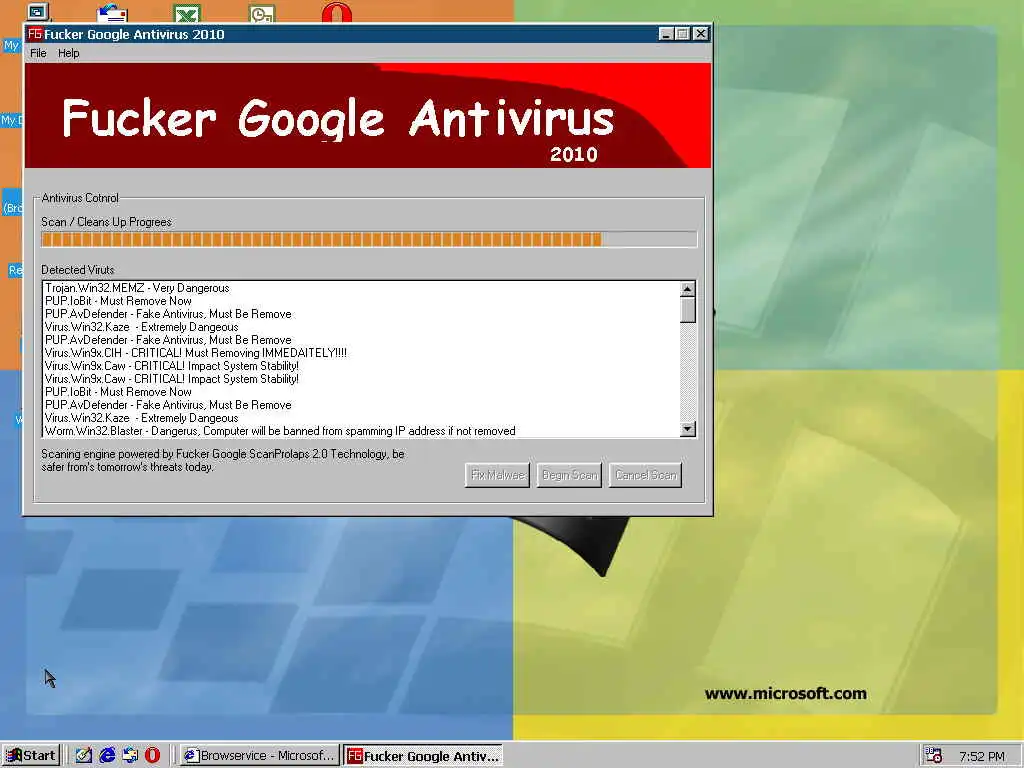Click the Begin Scan button

pos(569,475)
